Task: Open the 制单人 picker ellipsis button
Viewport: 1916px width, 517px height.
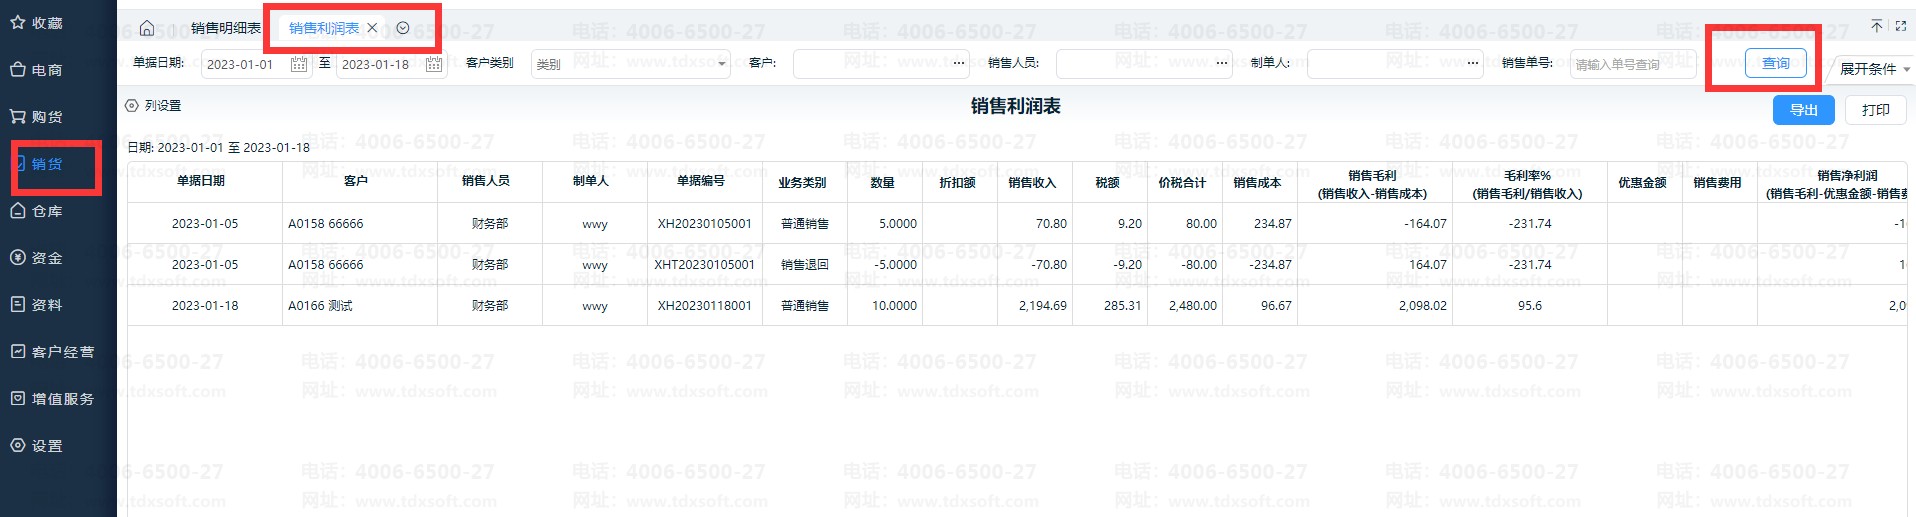Action: click(1473, 64)
